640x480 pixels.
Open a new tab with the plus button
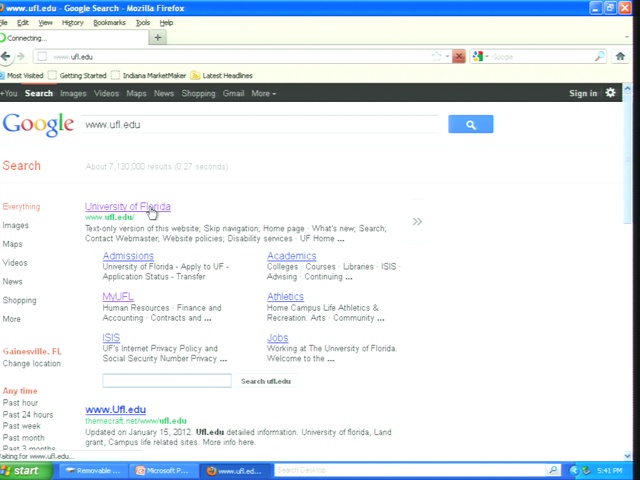coord(158,38)
